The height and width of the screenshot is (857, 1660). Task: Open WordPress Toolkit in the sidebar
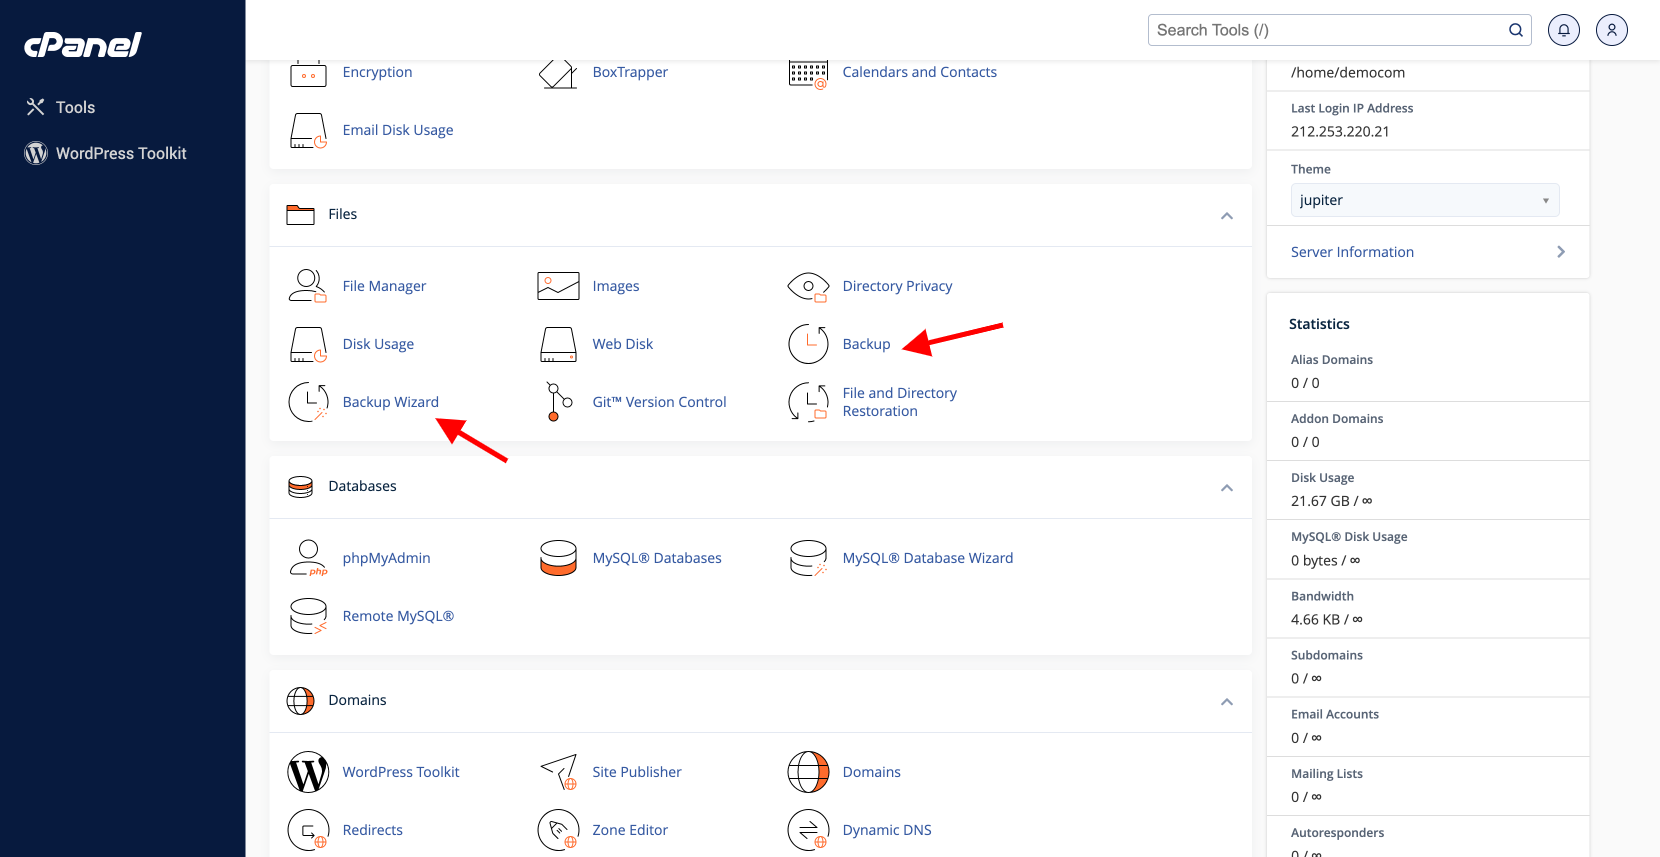(x=106, y=153)
